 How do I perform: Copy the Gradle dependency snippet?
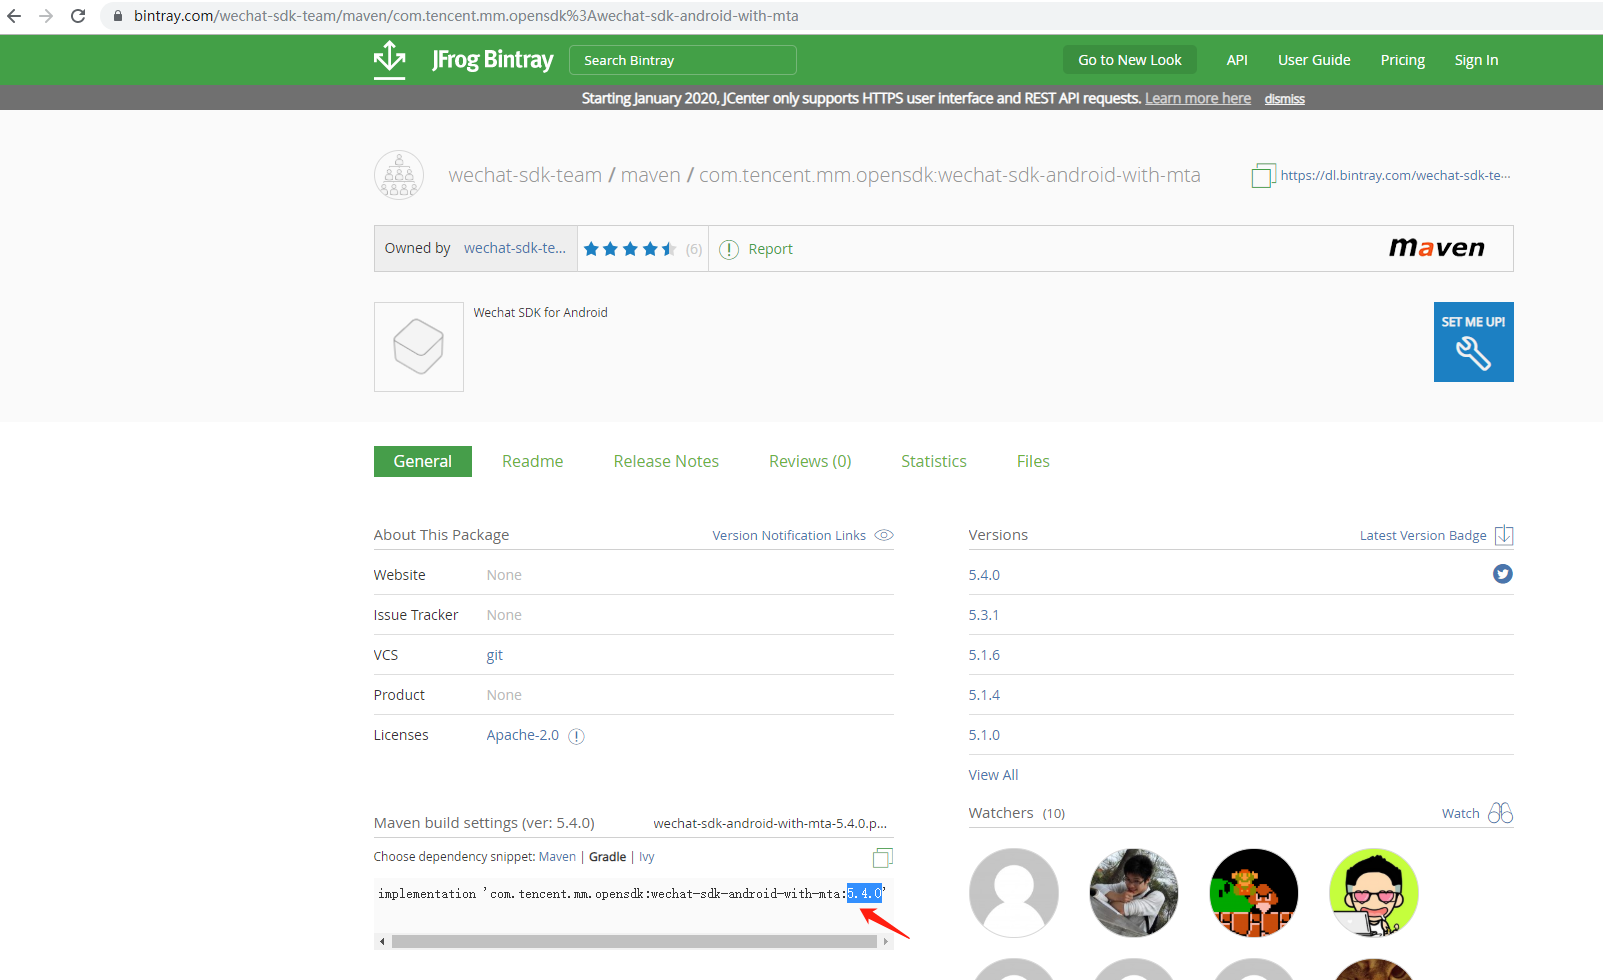882,857
